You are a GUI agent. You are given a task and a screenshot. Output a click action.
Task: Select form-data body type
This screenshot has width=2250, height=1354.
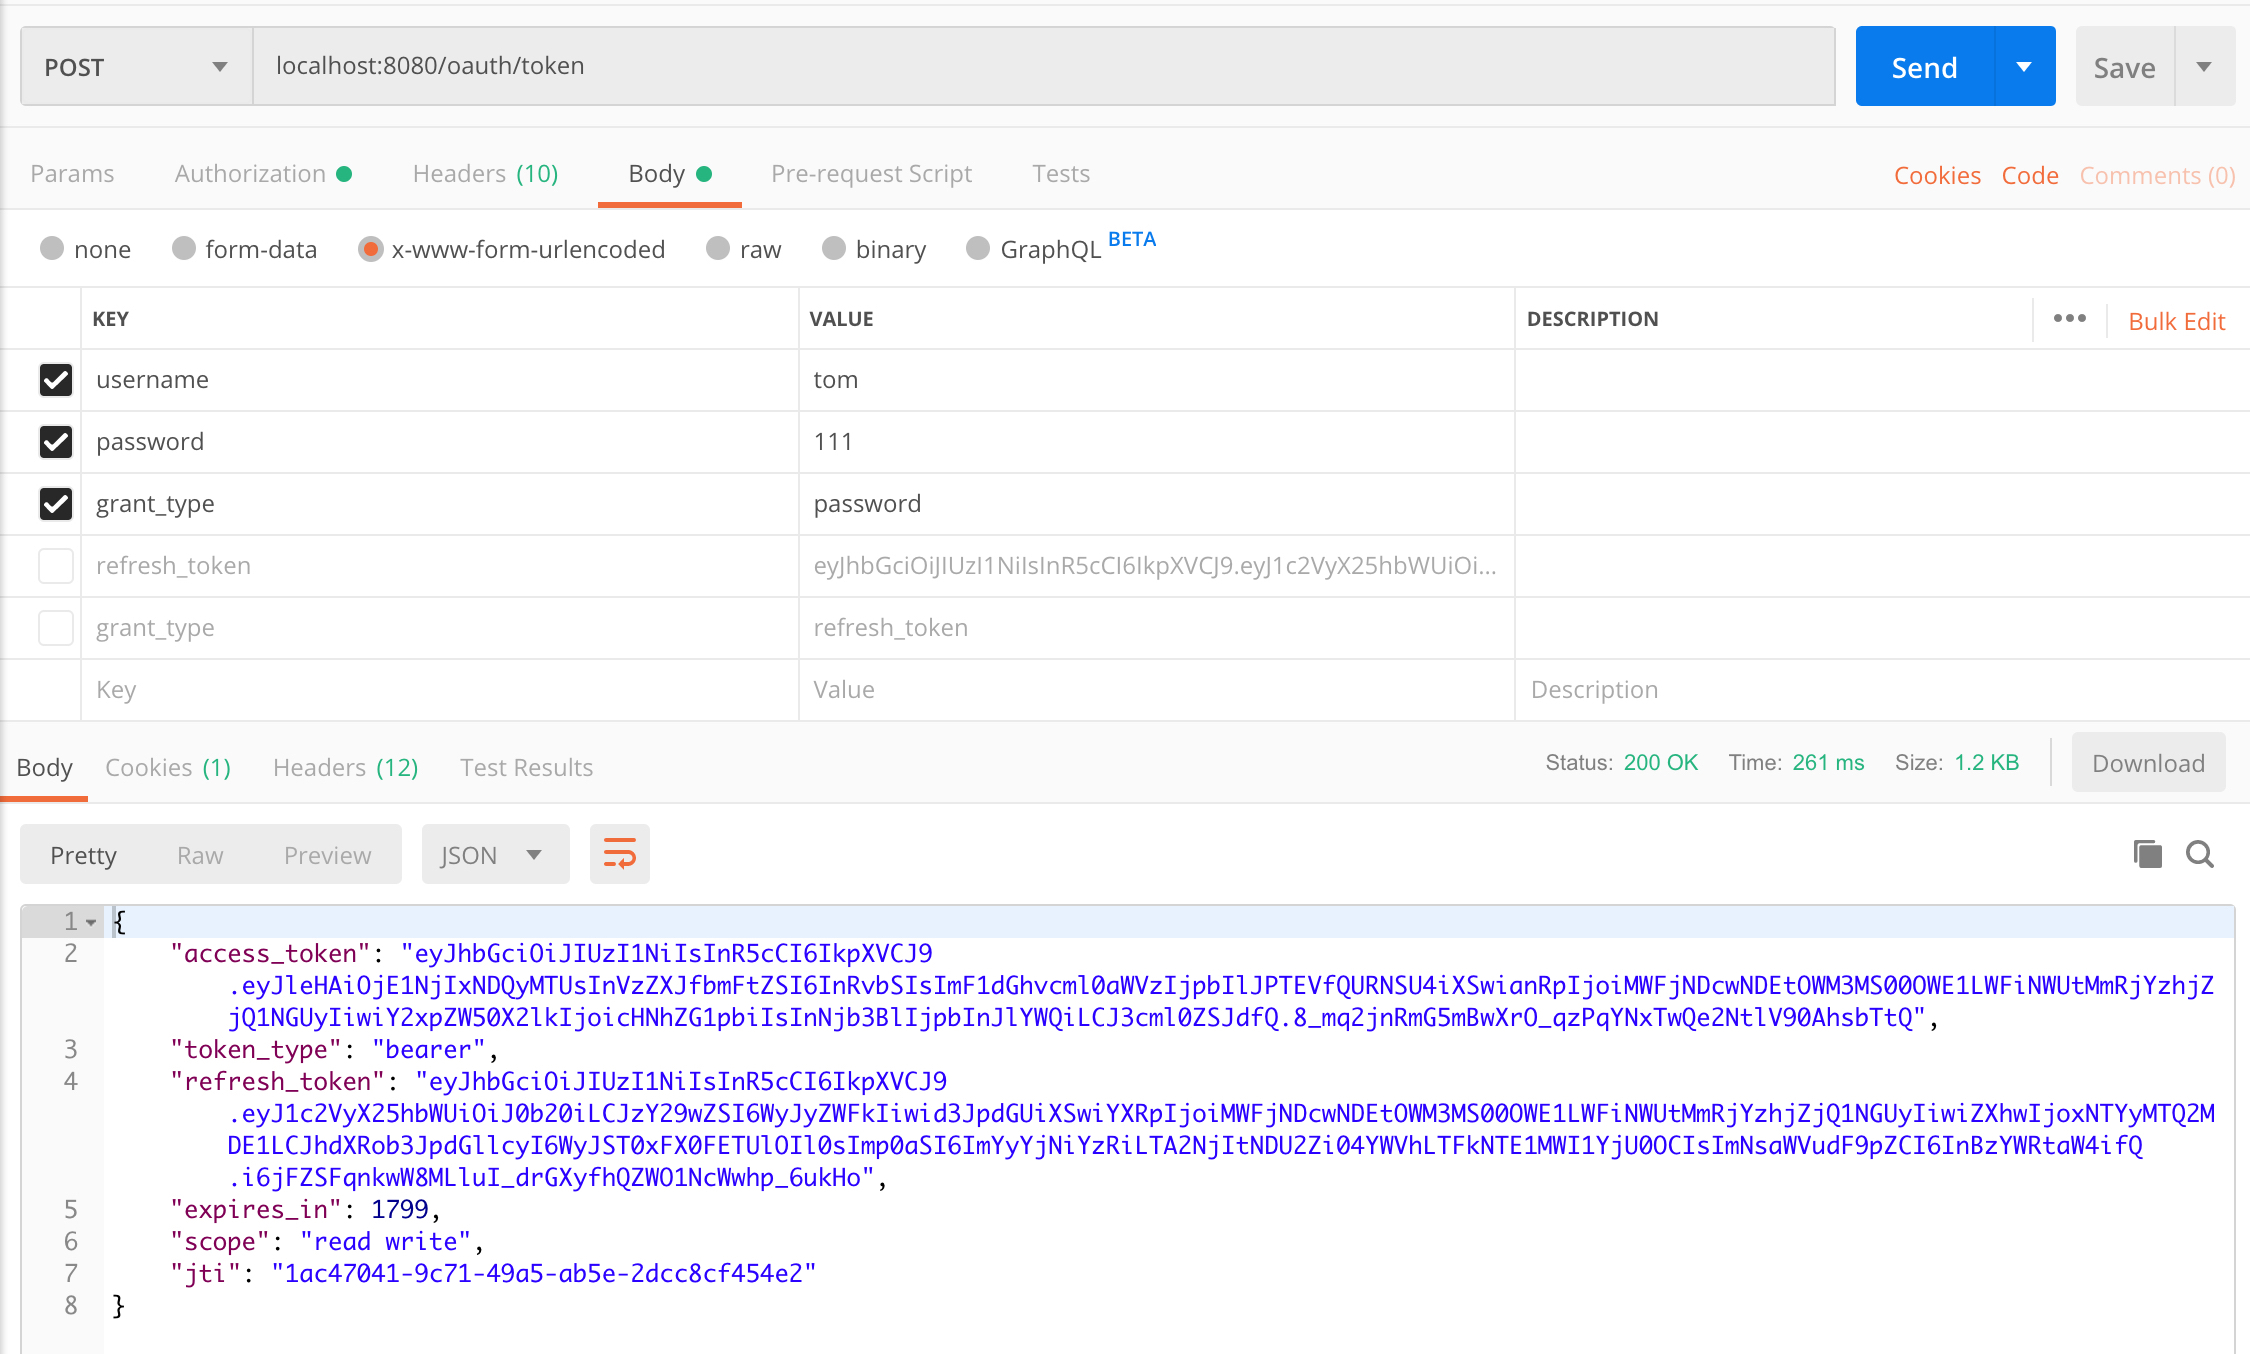tap(184, 249)
